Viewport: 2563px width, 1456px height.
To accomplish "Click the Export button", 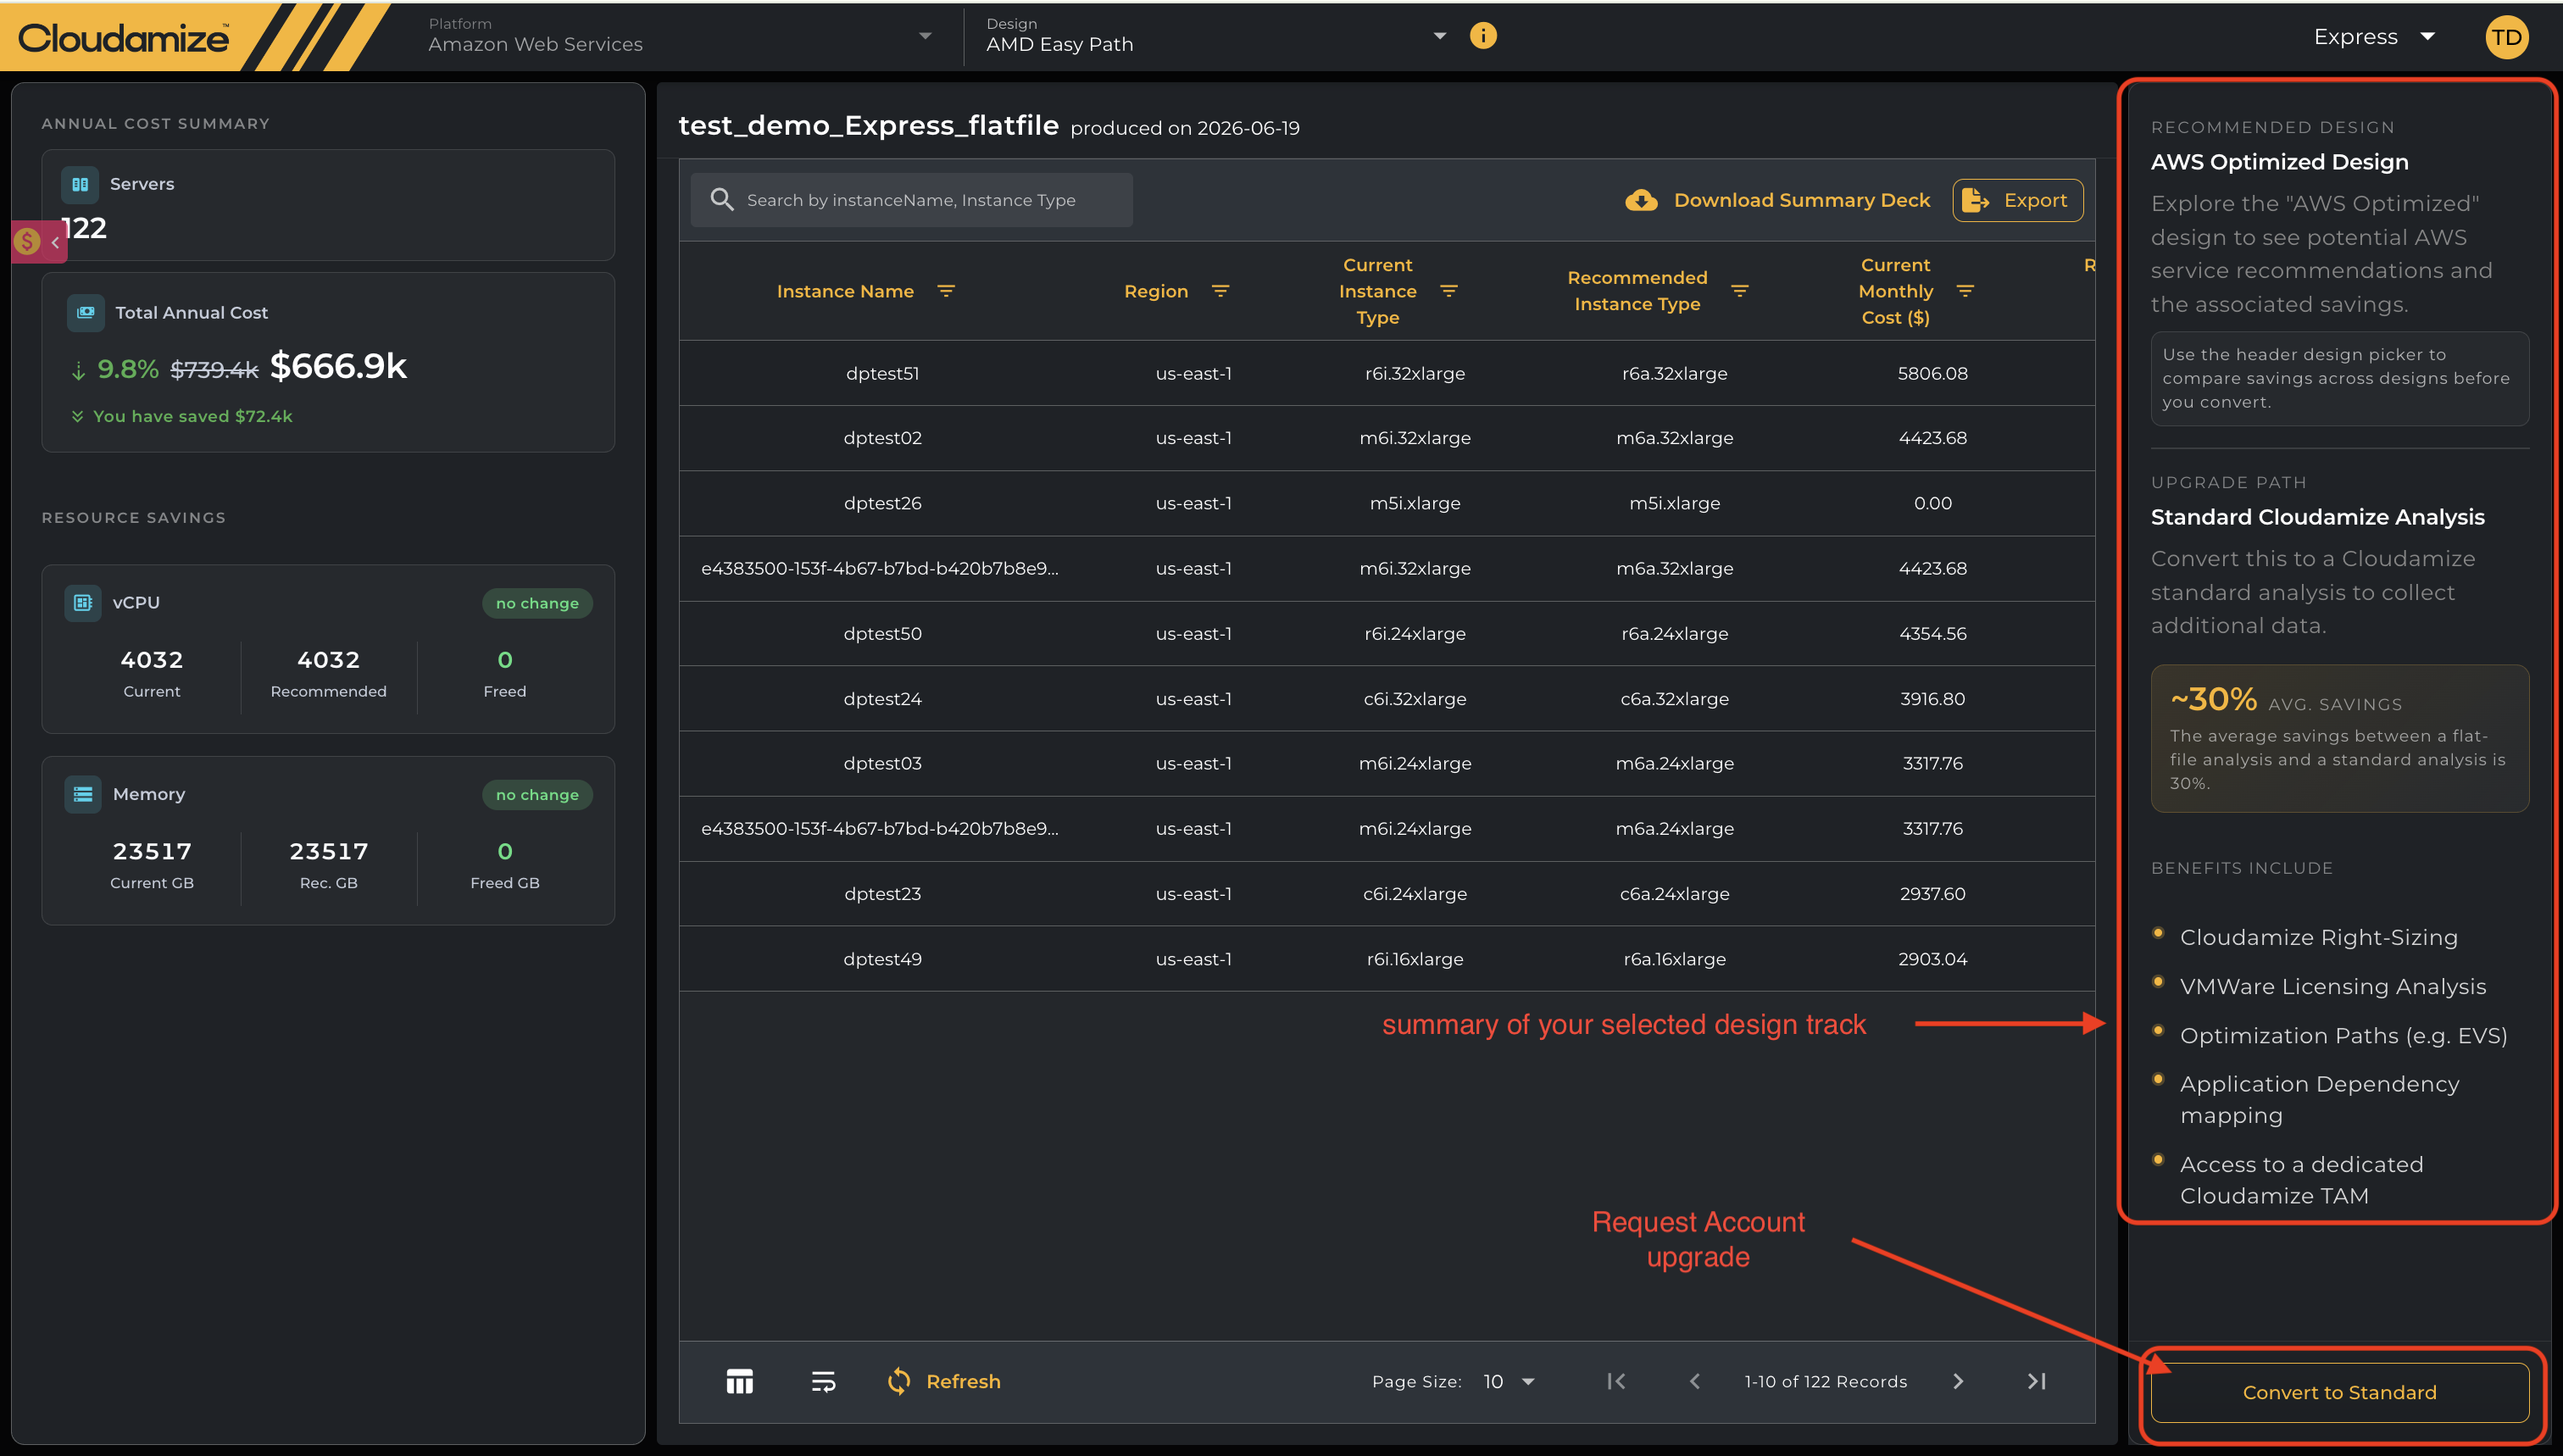I will (x=2017, y=200).
